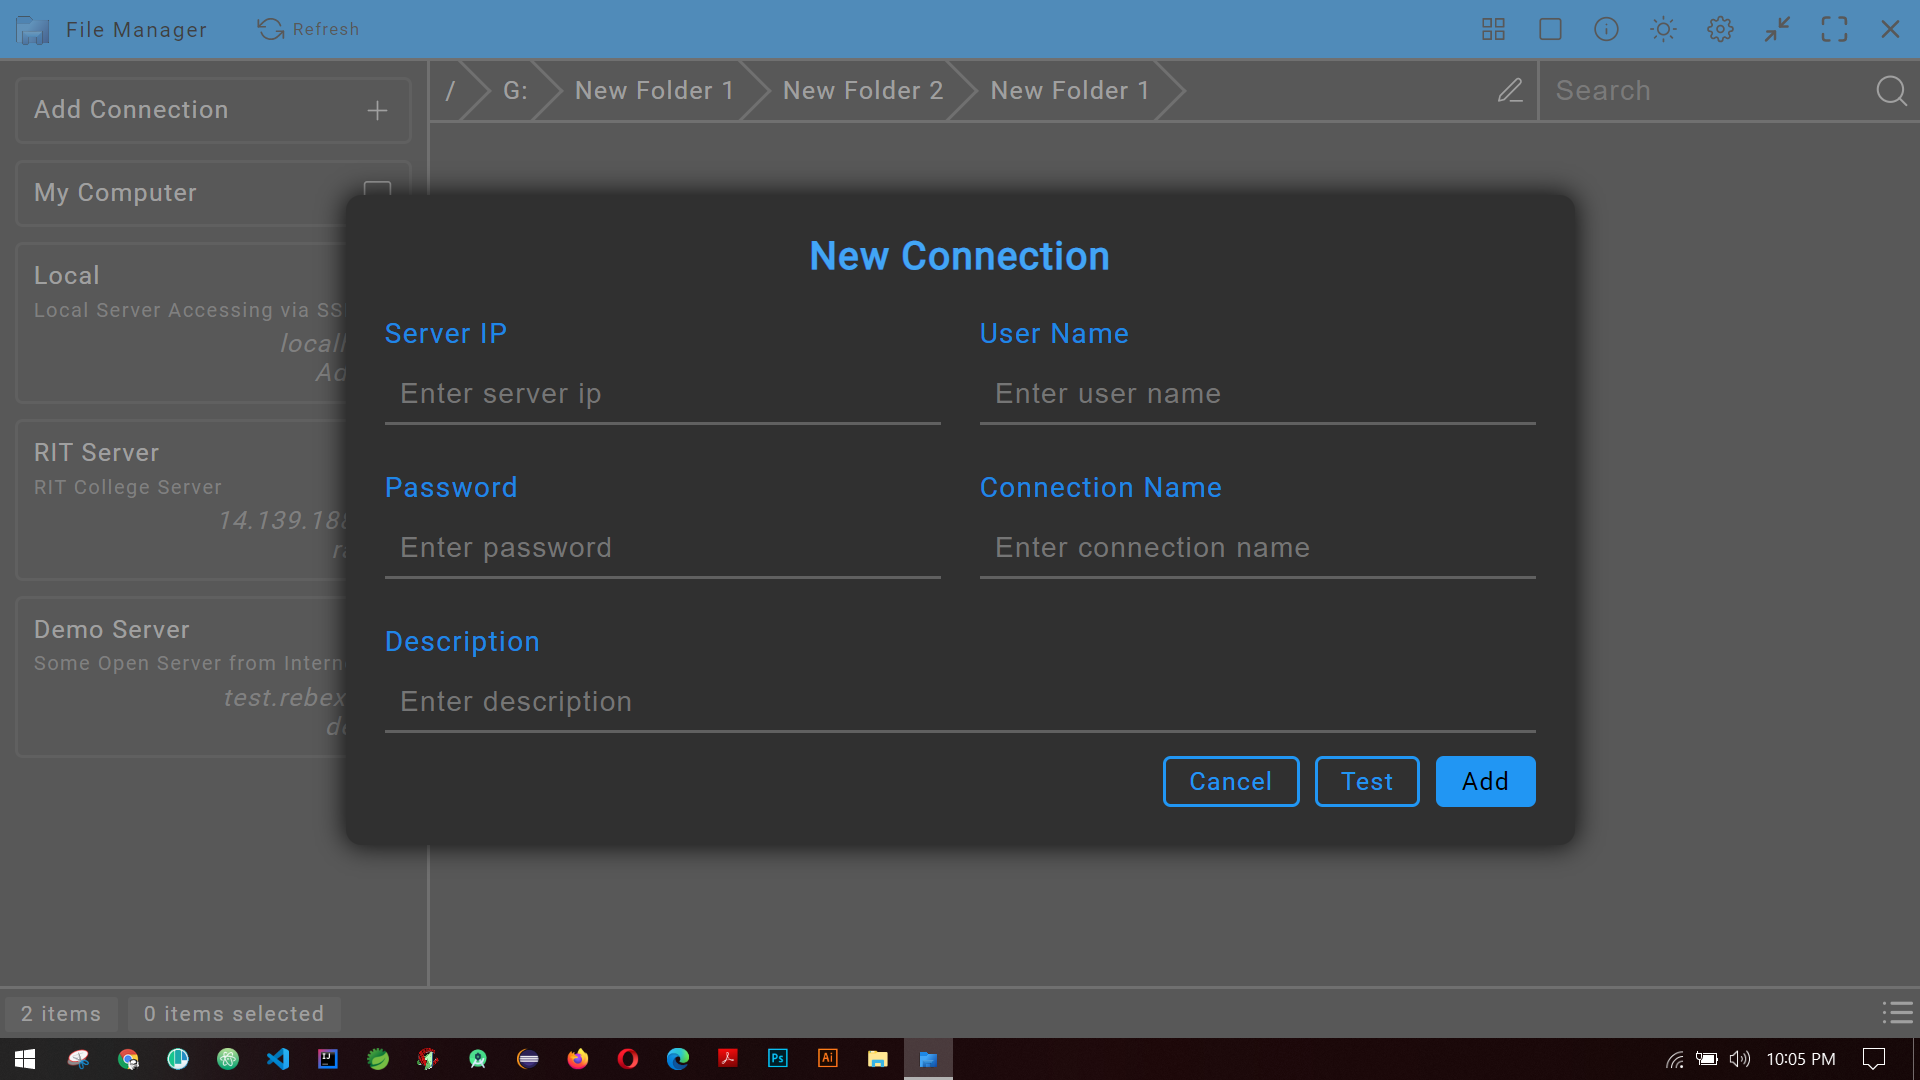
Task: Select the New Folder 2 breadcrumb tab
Action: tap(862, 90)
